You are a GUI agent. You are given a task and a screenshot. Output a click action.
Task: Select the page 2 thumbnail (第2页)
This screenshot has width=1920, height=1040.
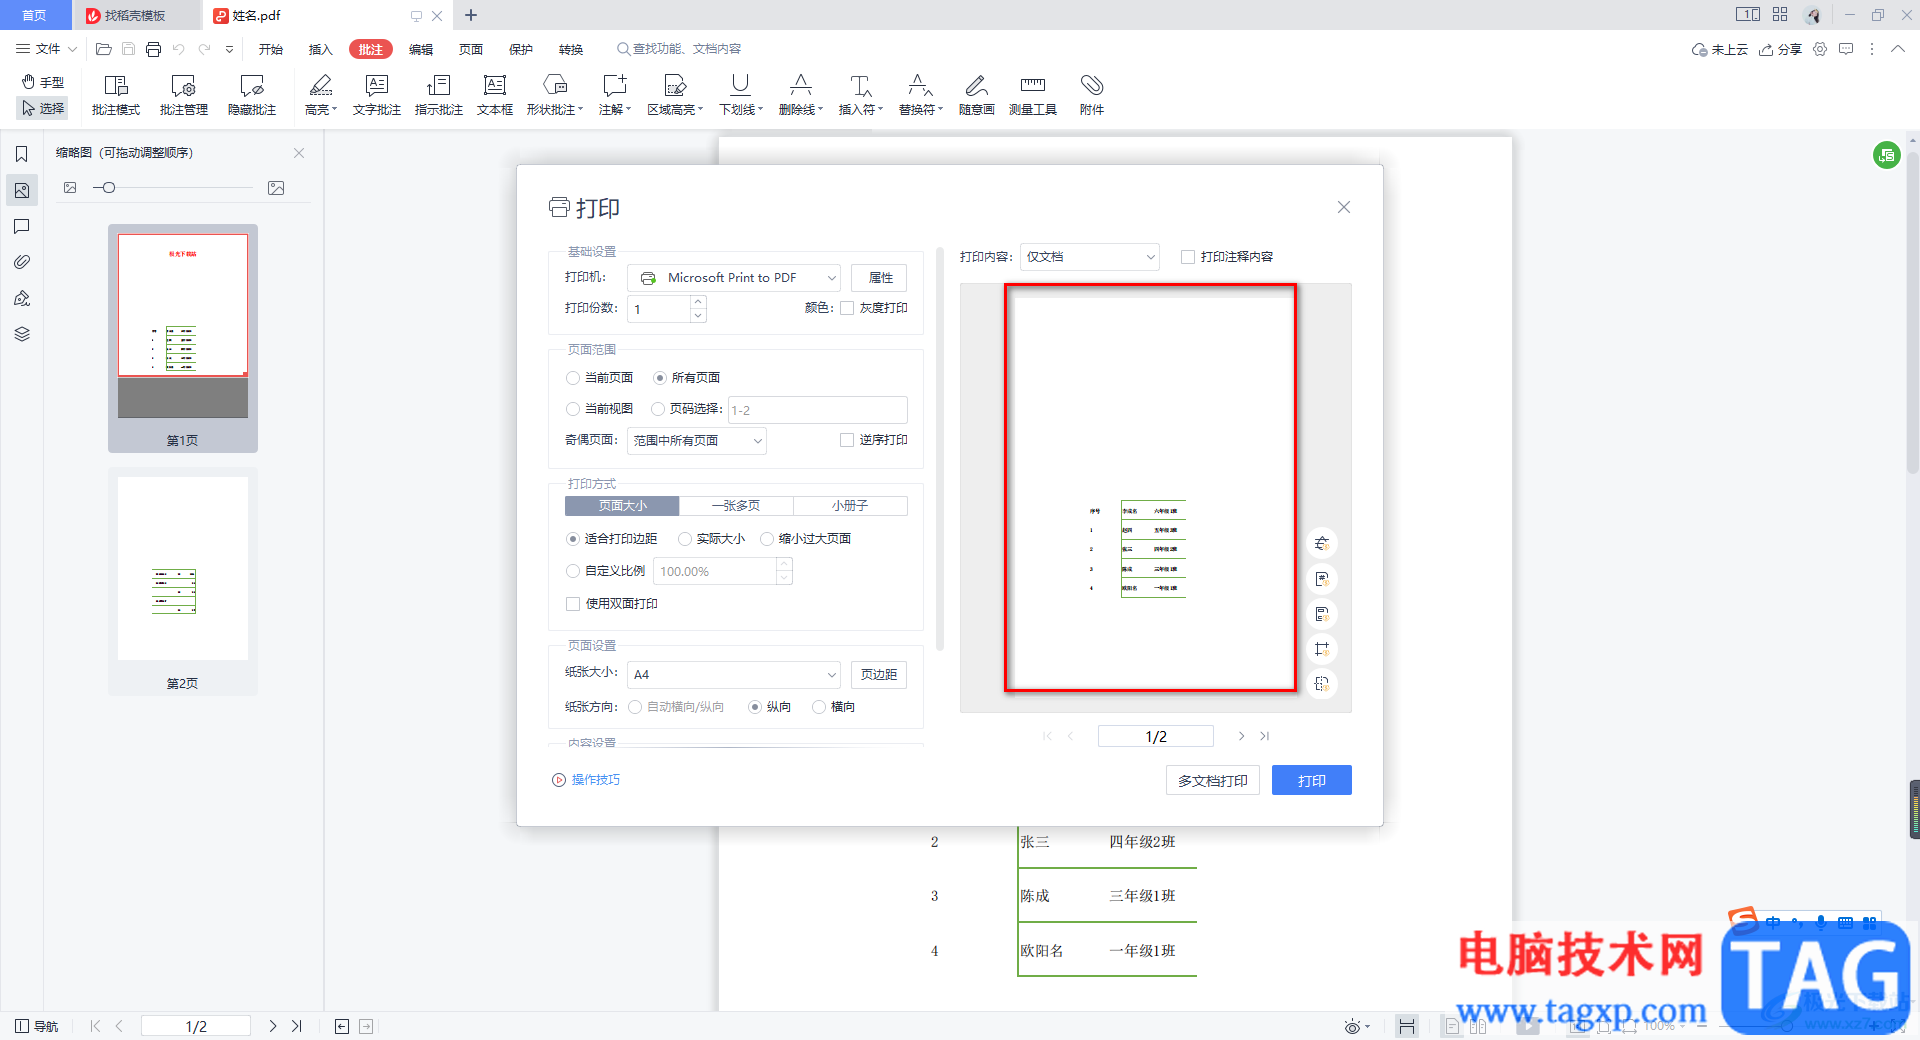point(183,582)
